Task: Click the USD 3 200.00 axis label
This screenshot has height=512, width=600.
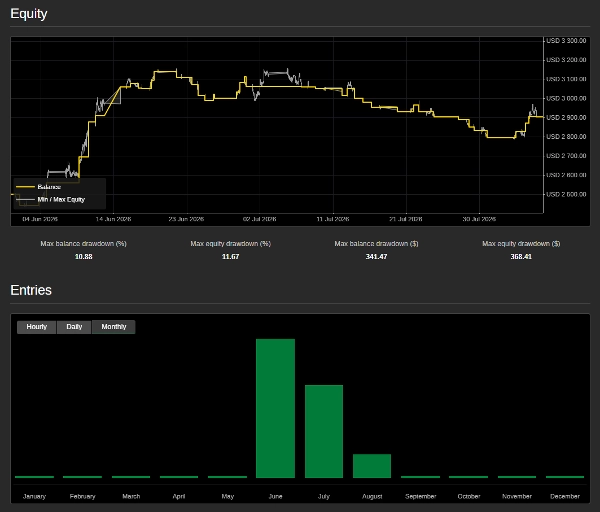Action: point(566,60)
